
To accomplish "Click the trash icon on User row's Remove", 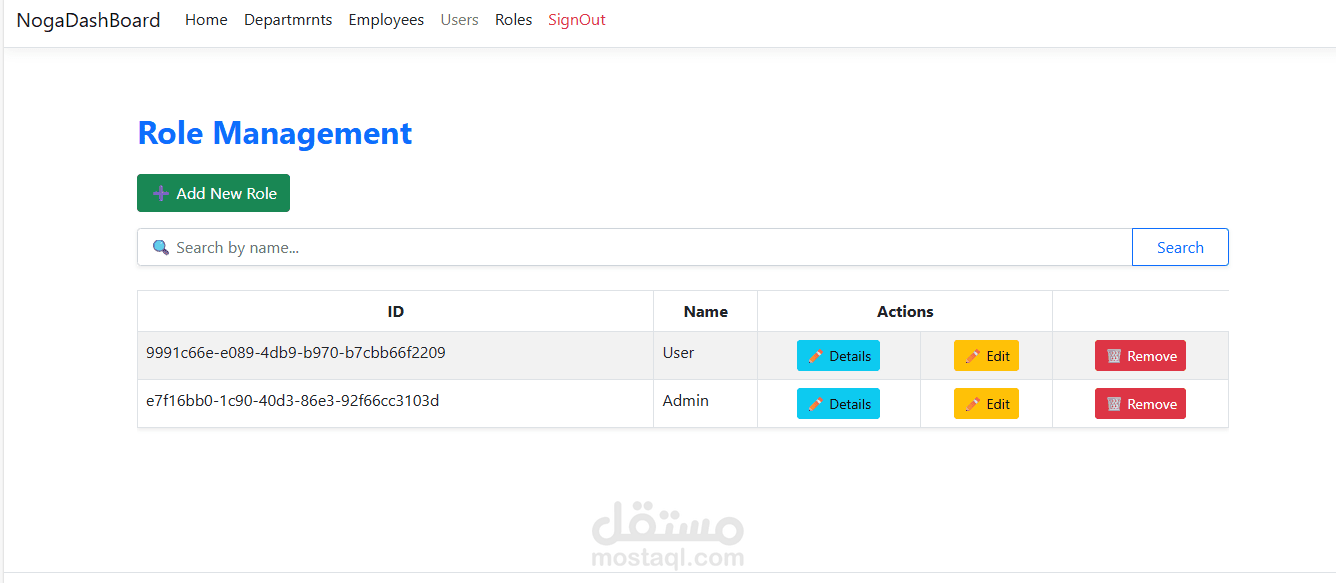I will coord(1114,356).
